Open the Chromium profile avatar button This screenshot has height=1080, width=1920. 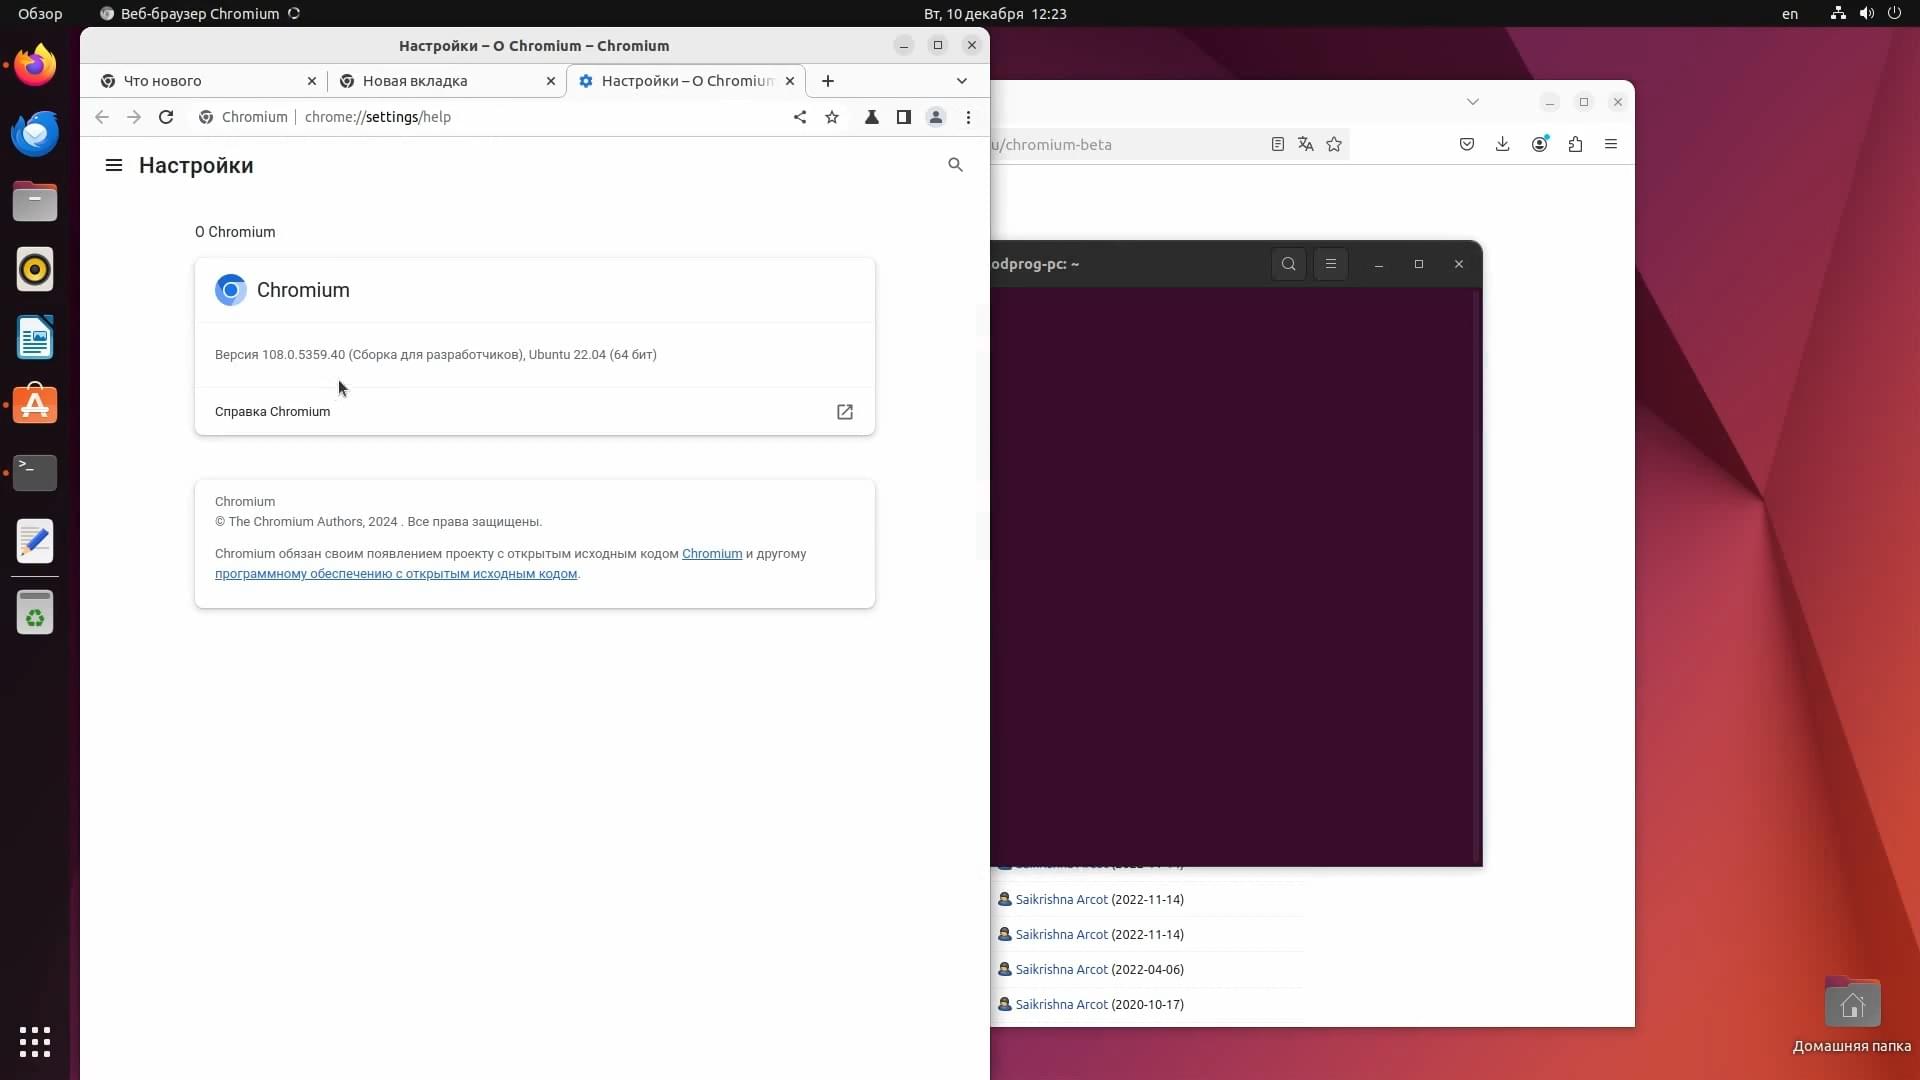tap(936, 117)
